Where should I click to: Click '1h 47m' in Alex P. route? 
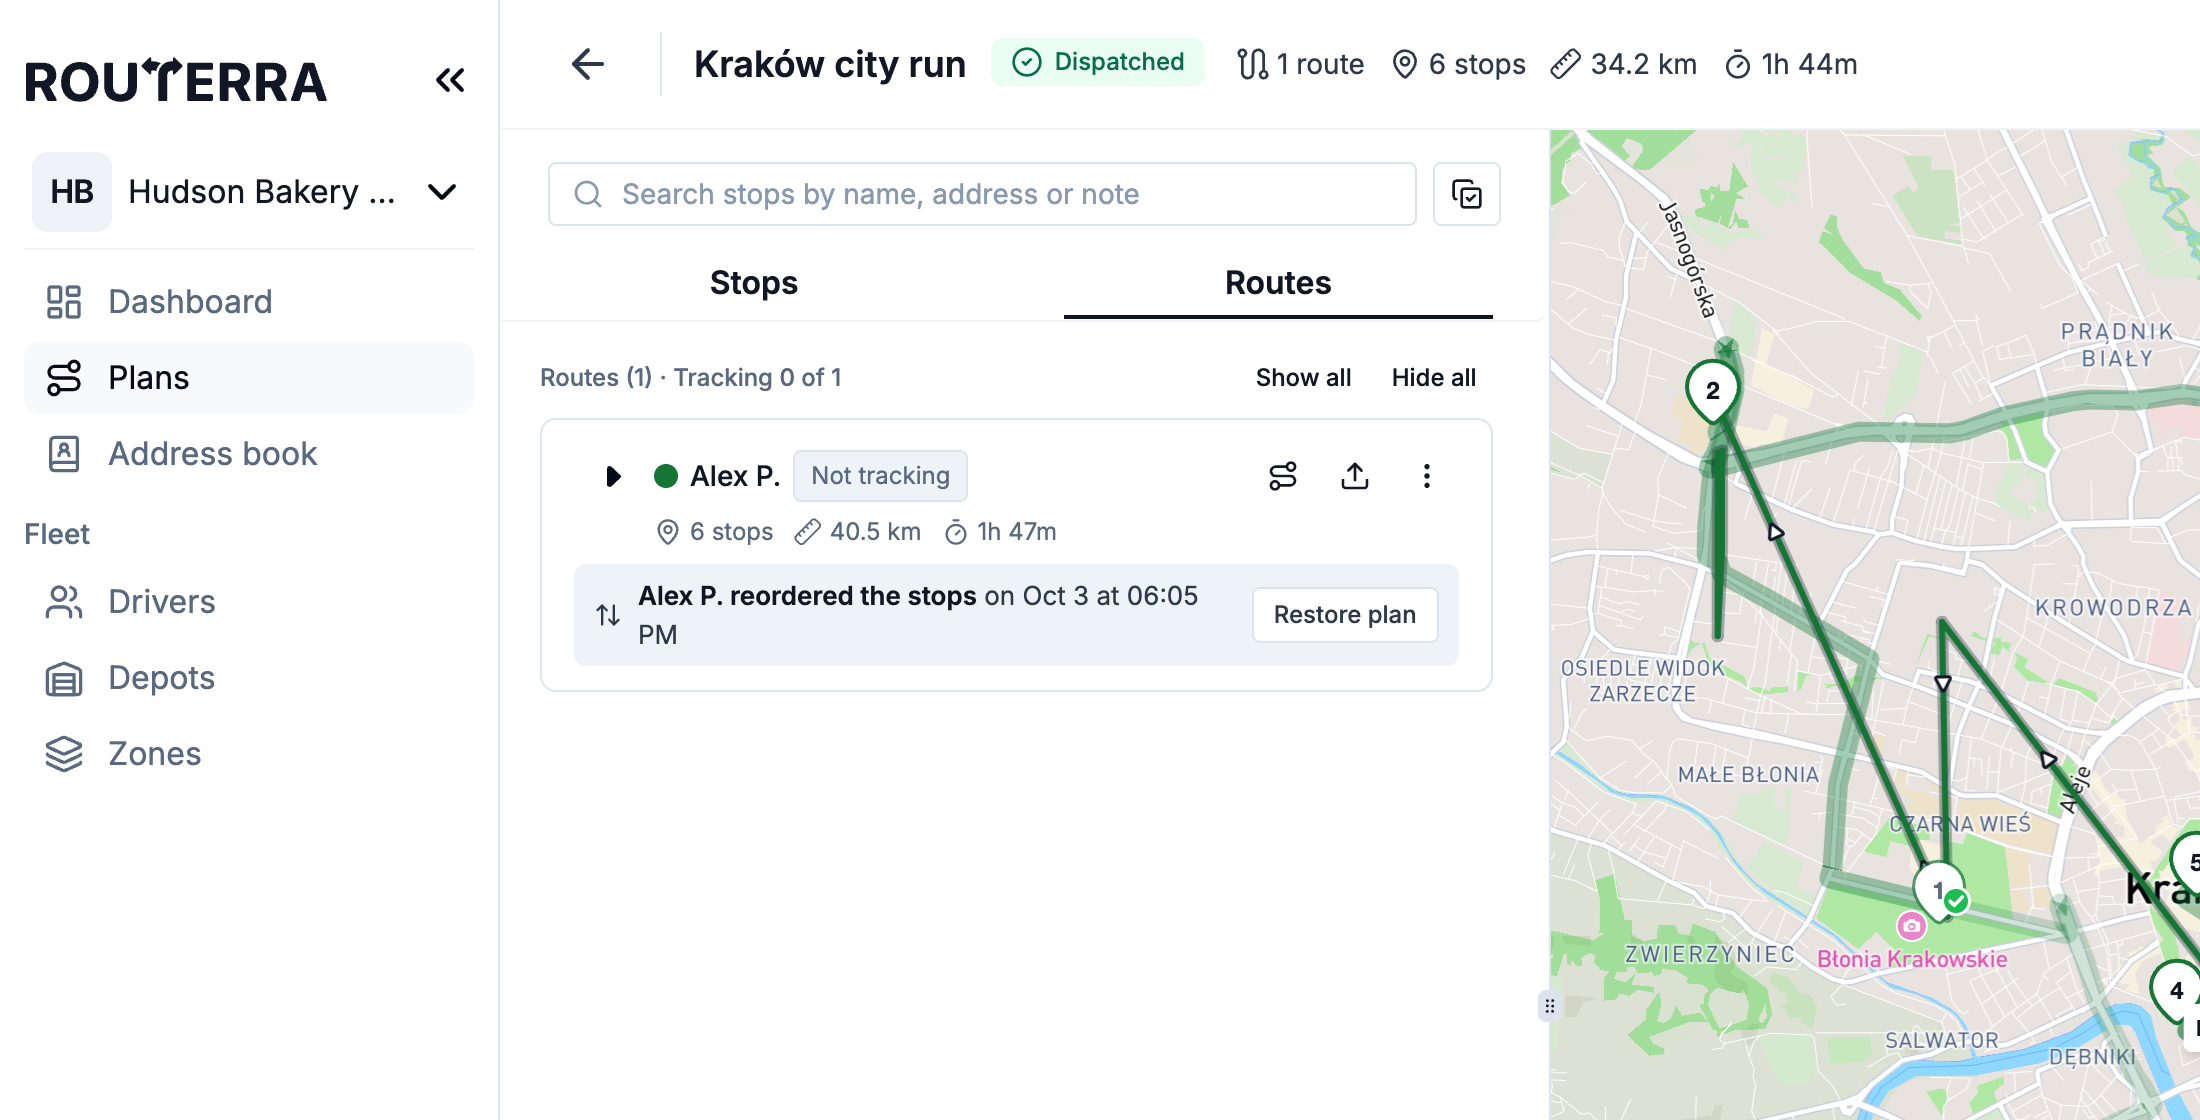click(1001, 532)
